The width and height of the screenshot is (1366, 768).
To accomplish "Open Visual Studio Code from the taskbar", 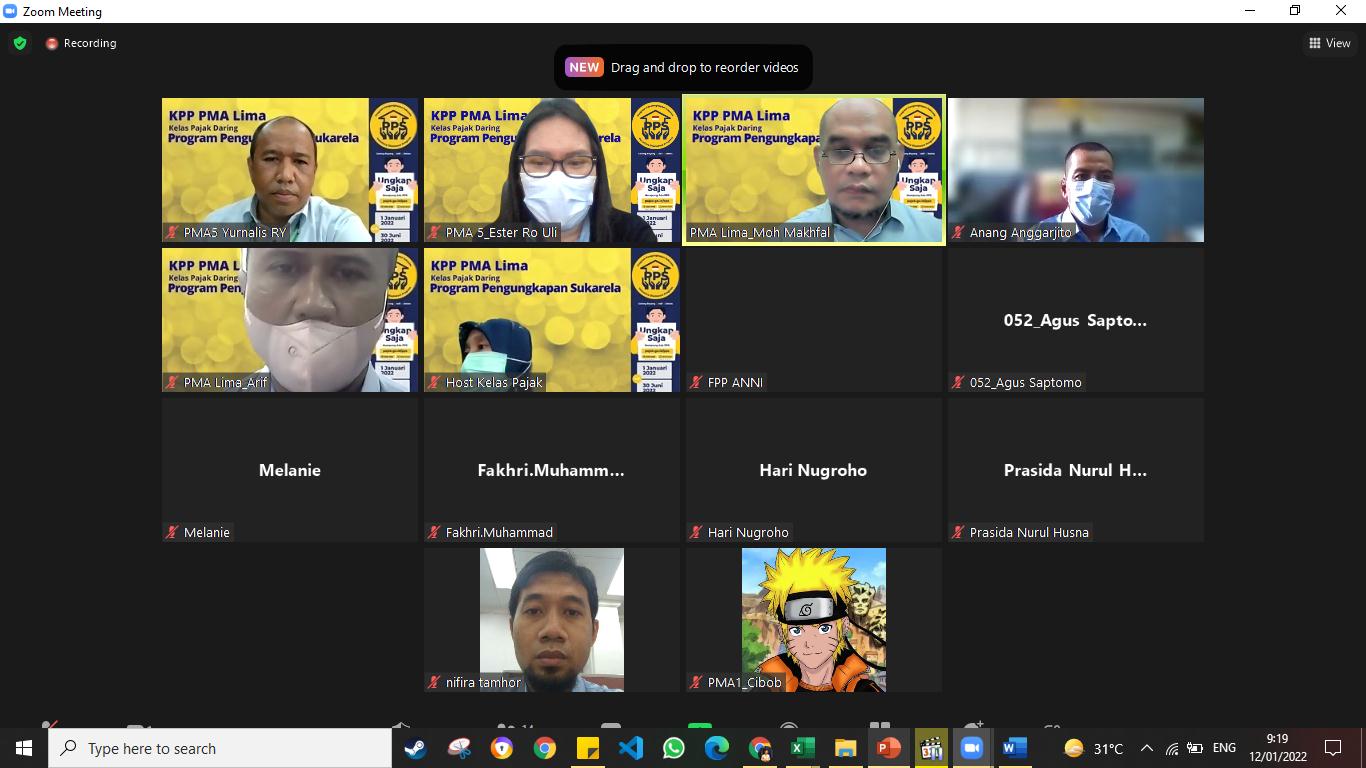I will click(631, 748).
